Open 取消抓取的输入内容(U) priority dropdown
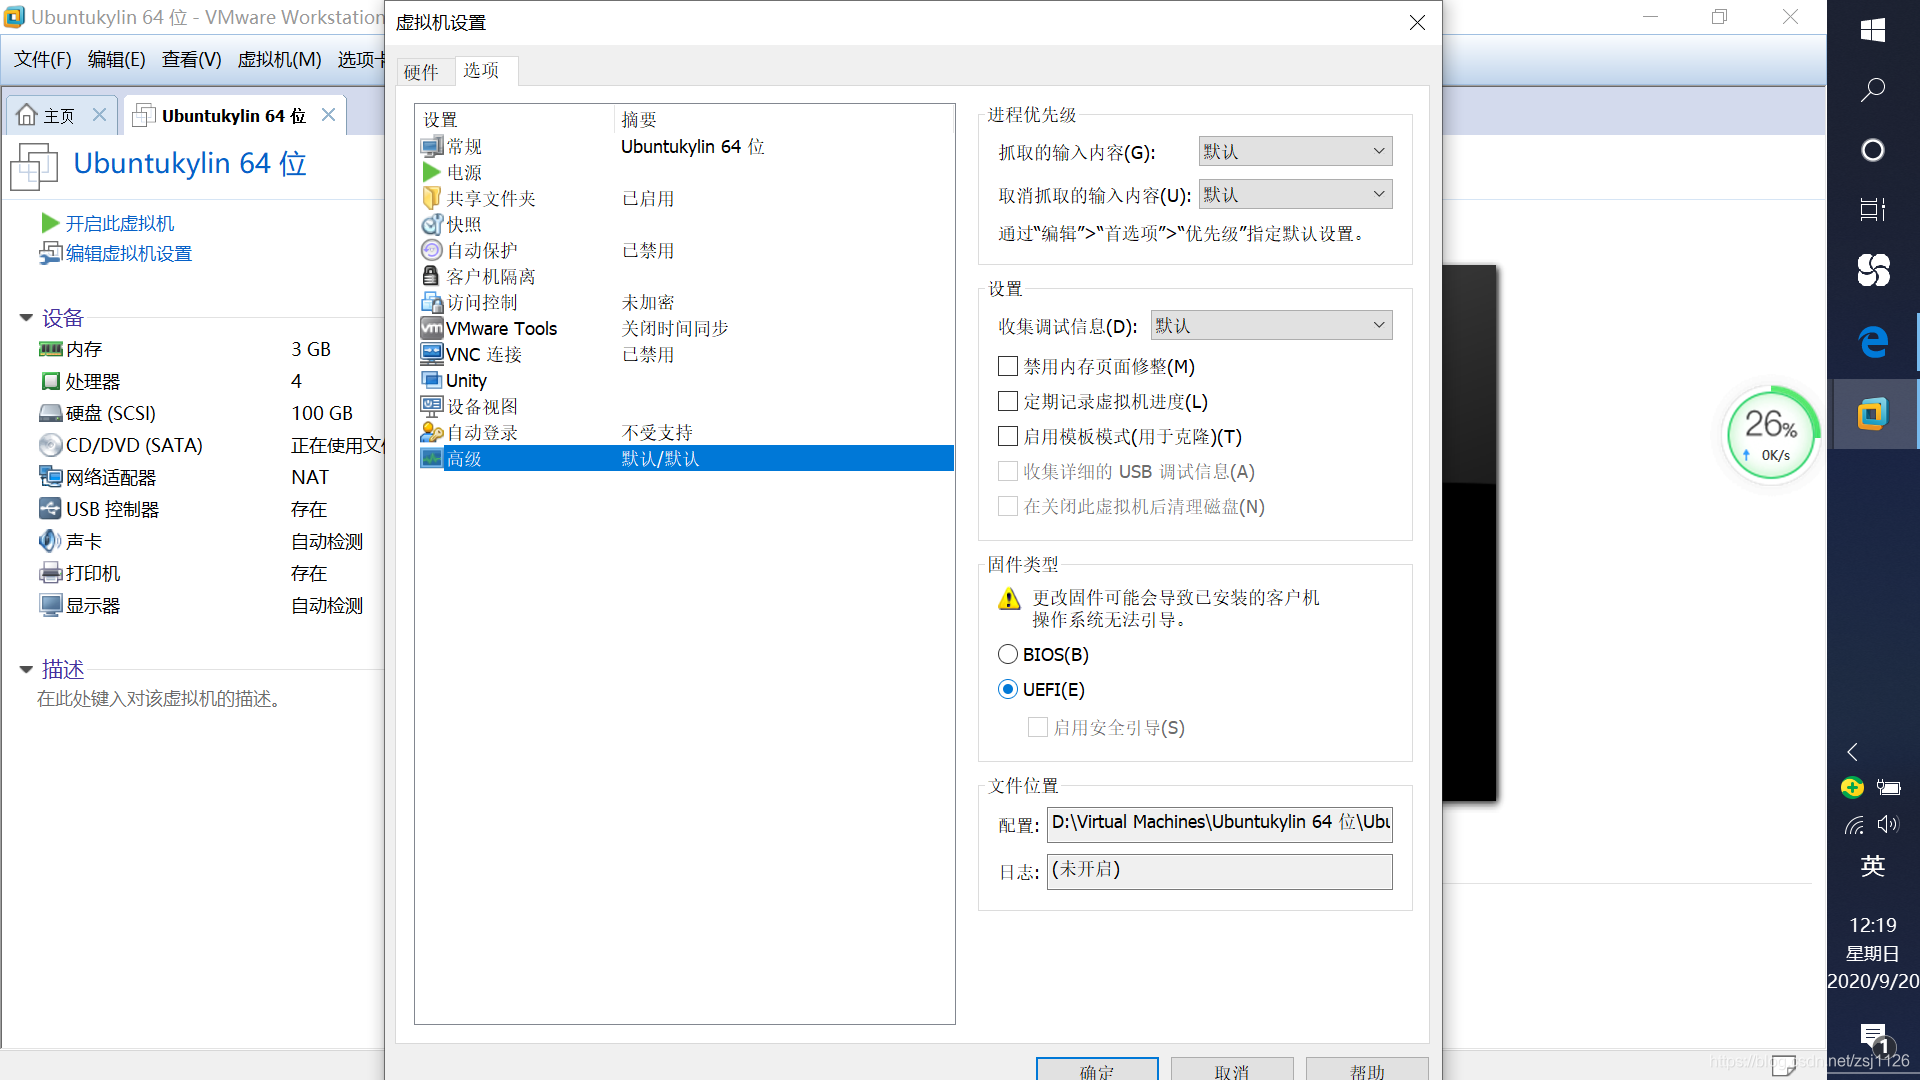The height and width of the screenshot is (1080, 1920). [x=1295, y=194]
